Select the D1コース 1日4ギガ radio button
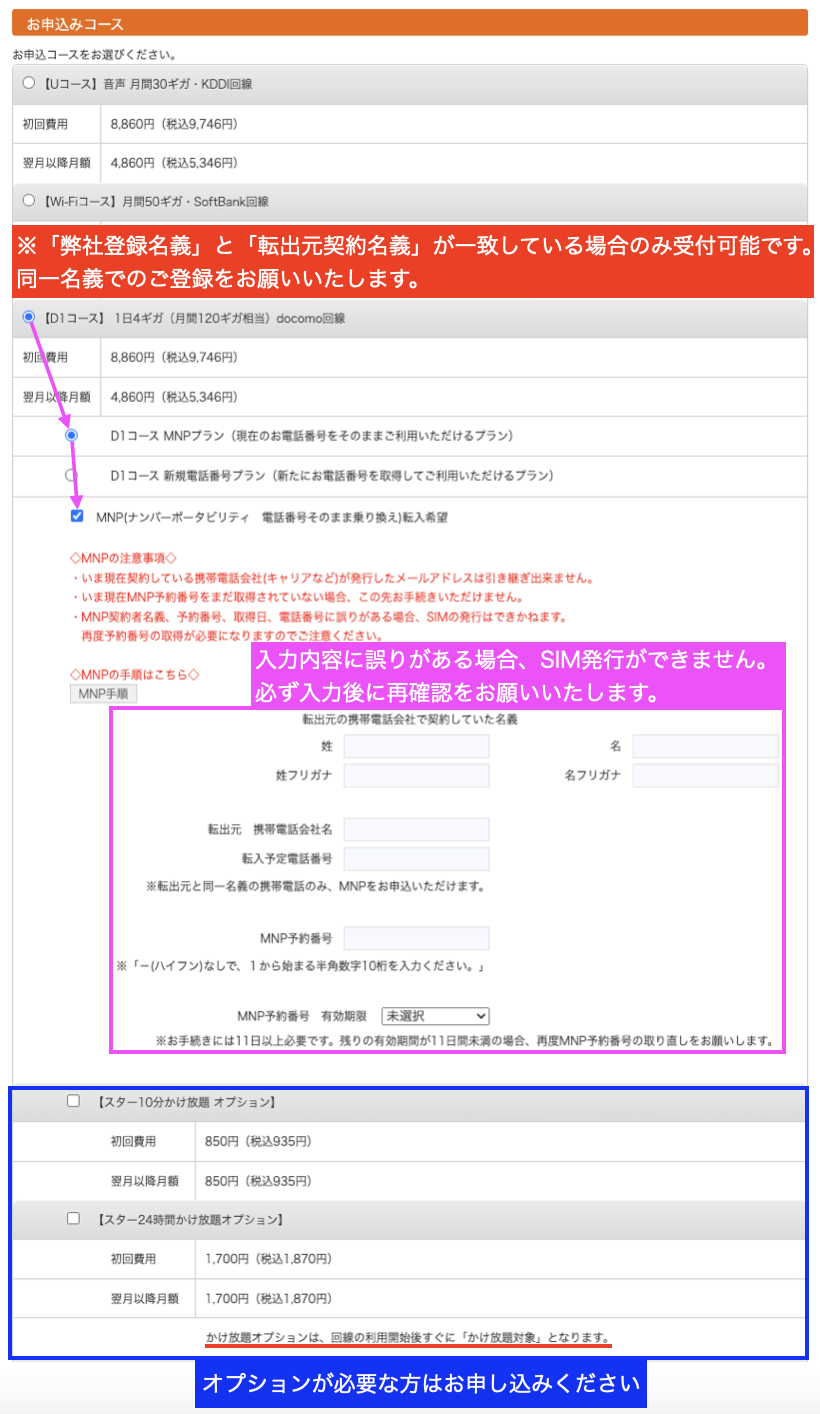Screen dimensions: 820x1414 click(29, 317)
